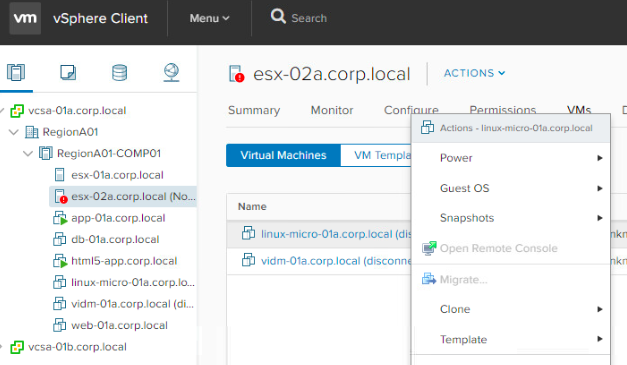This screenshot has height=365, width=627.
Task: Expand Snapshots submenu arrow
Action: pos(600,218)
